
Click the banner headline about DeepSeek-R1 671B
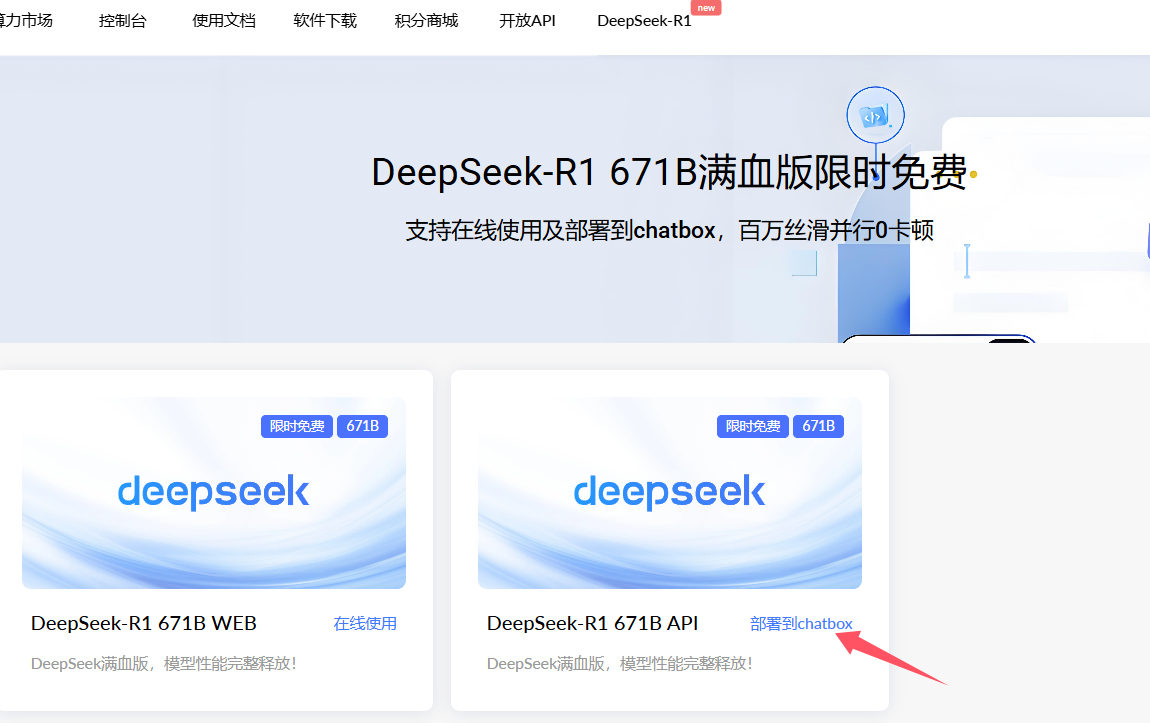tap(670, 173)
